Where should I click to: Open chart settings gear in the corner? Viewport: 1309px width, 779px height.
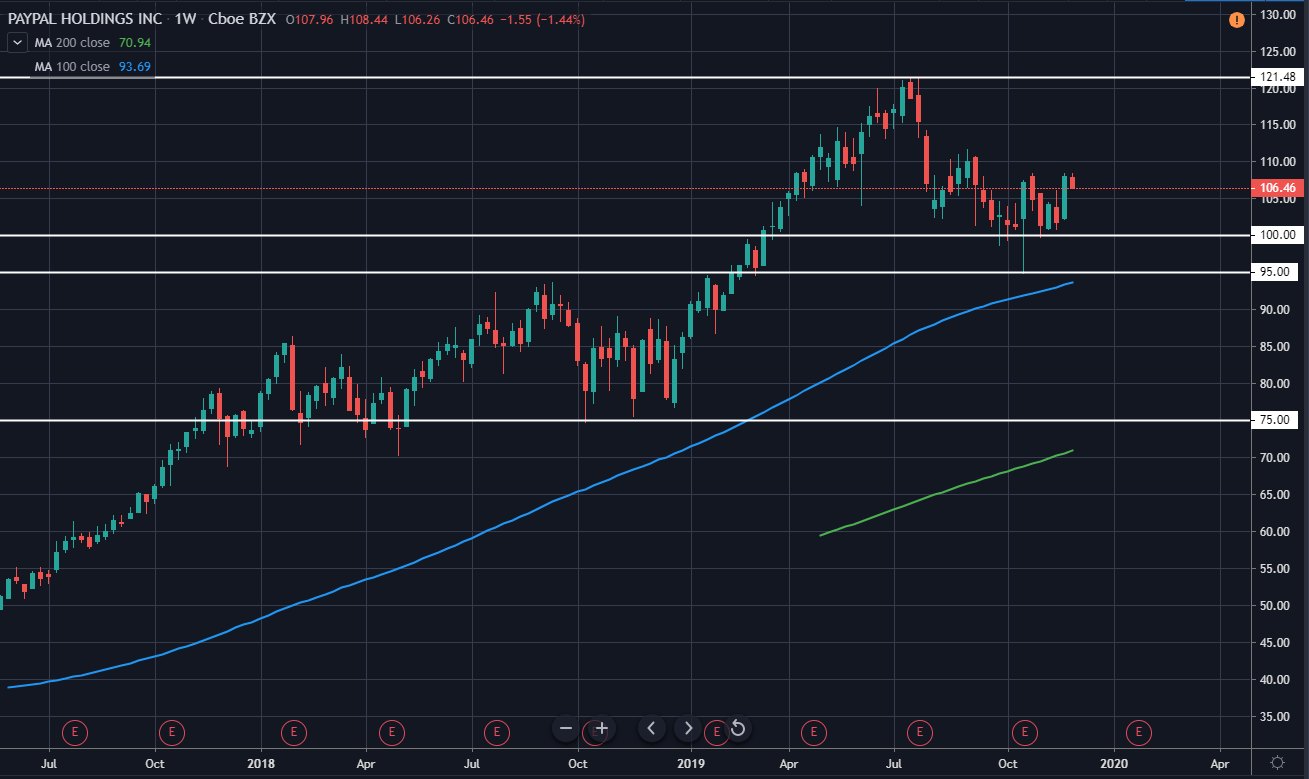tap(1277, 762)
